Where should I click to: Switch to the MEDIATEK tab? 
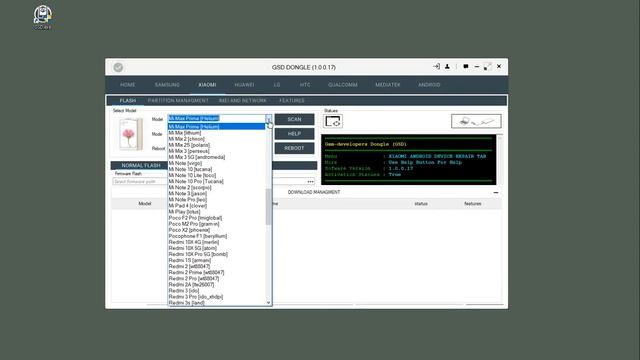388,85
